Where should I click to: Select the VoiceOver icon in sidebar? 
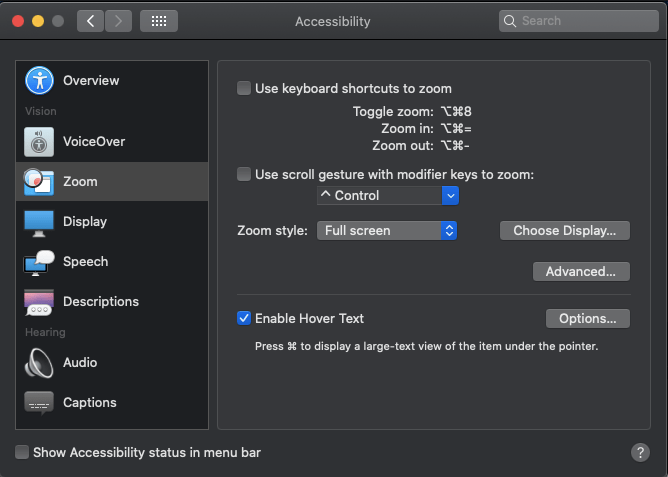(39, 142)
